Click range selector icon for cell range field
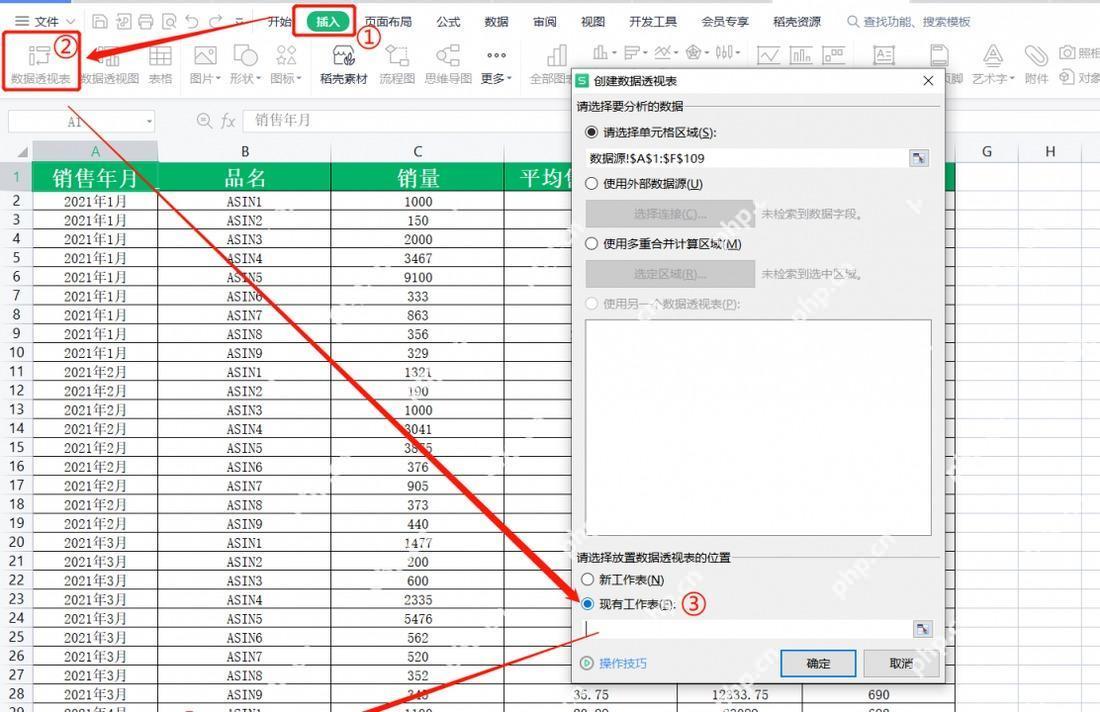 (x=918, y=158)
